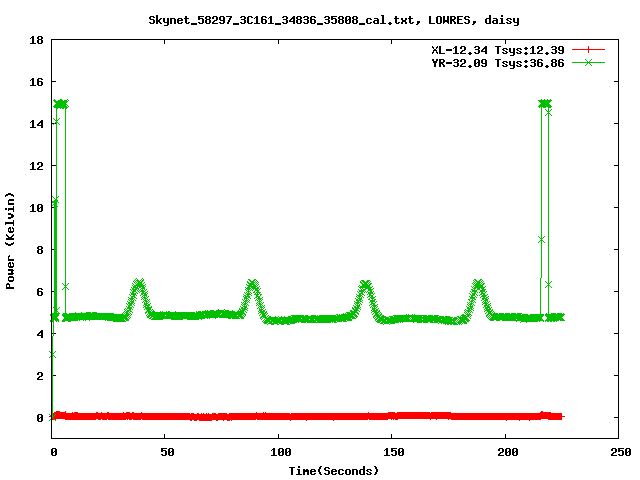Screen dimensions: 640x480
Task: Click y-axis tick label 14
Action: [36, 124]
